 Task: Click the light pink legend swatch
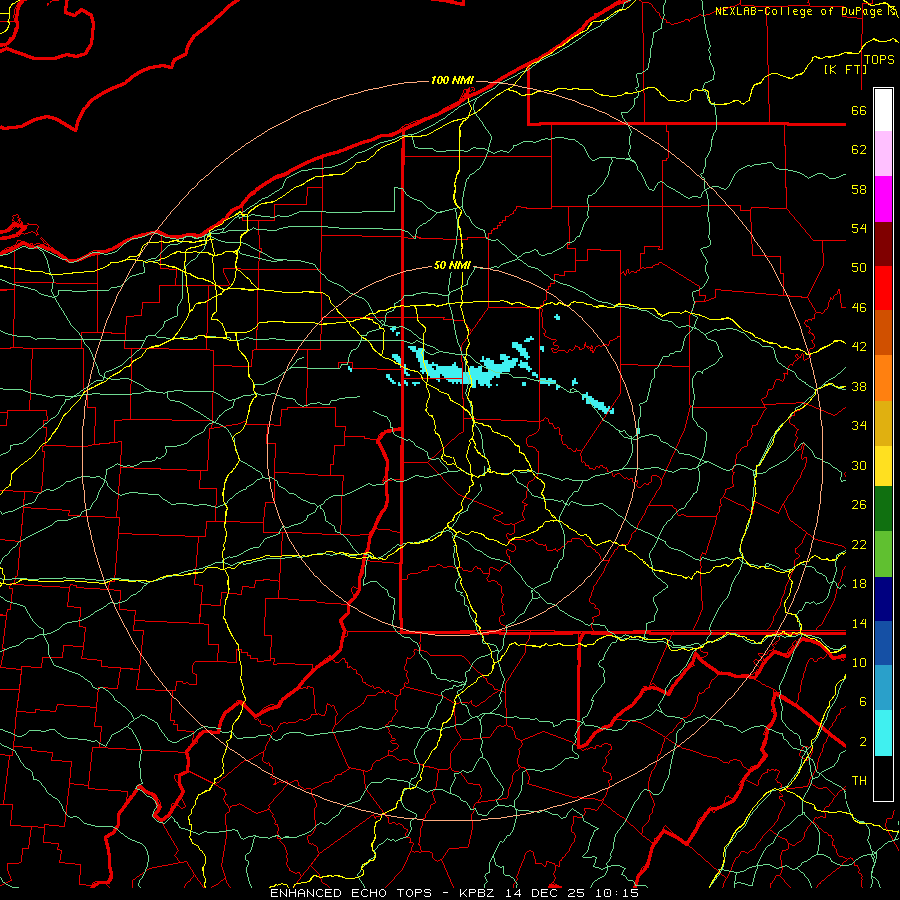coord(883,153)
